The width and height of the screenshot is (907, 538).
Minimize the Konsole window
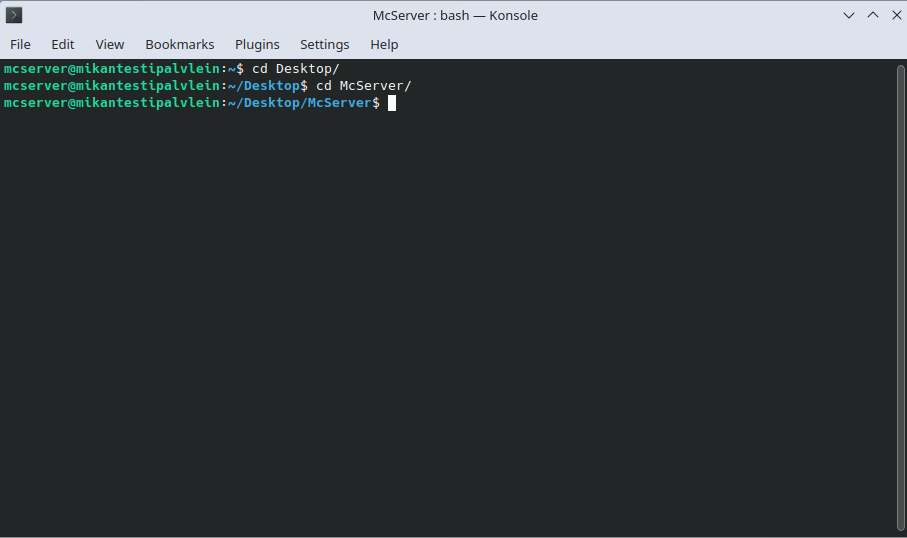point(849,15)
